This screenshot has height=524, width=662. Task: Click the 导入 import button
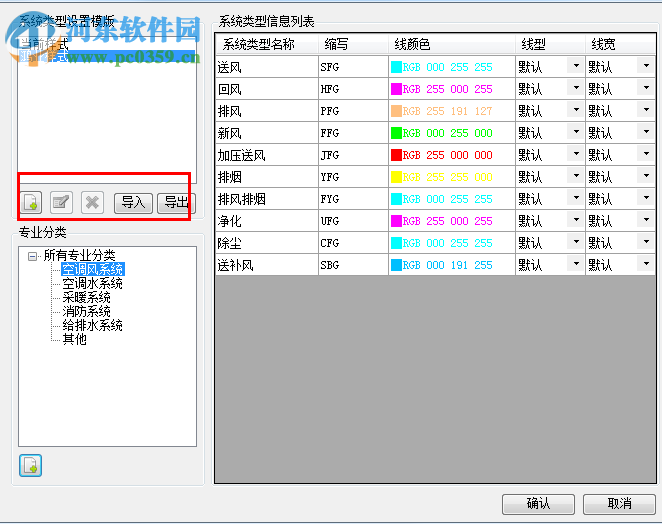pyautogui.click(x=133, y=203)
